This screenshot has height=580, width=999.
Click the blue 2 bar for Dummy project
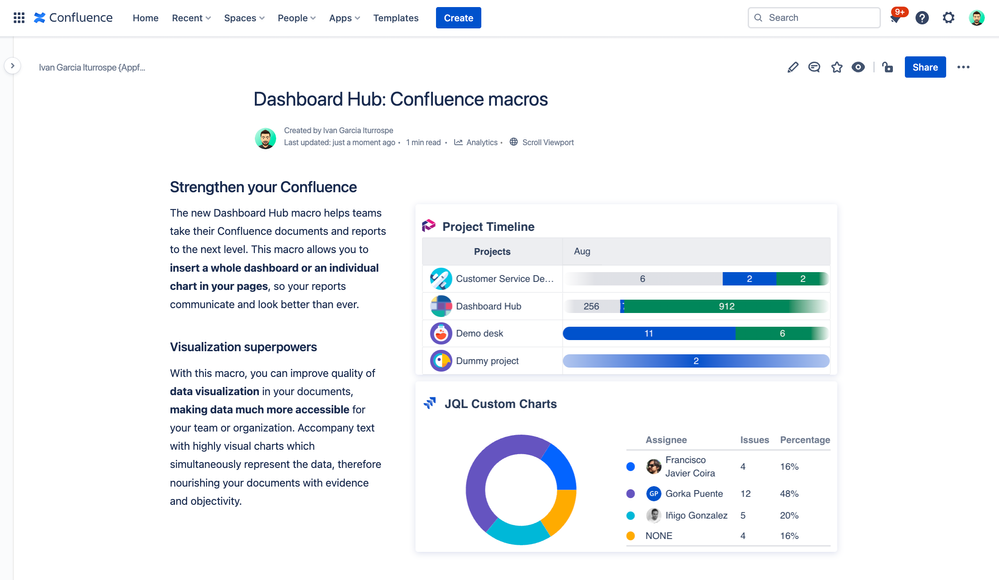coord(696,361)
